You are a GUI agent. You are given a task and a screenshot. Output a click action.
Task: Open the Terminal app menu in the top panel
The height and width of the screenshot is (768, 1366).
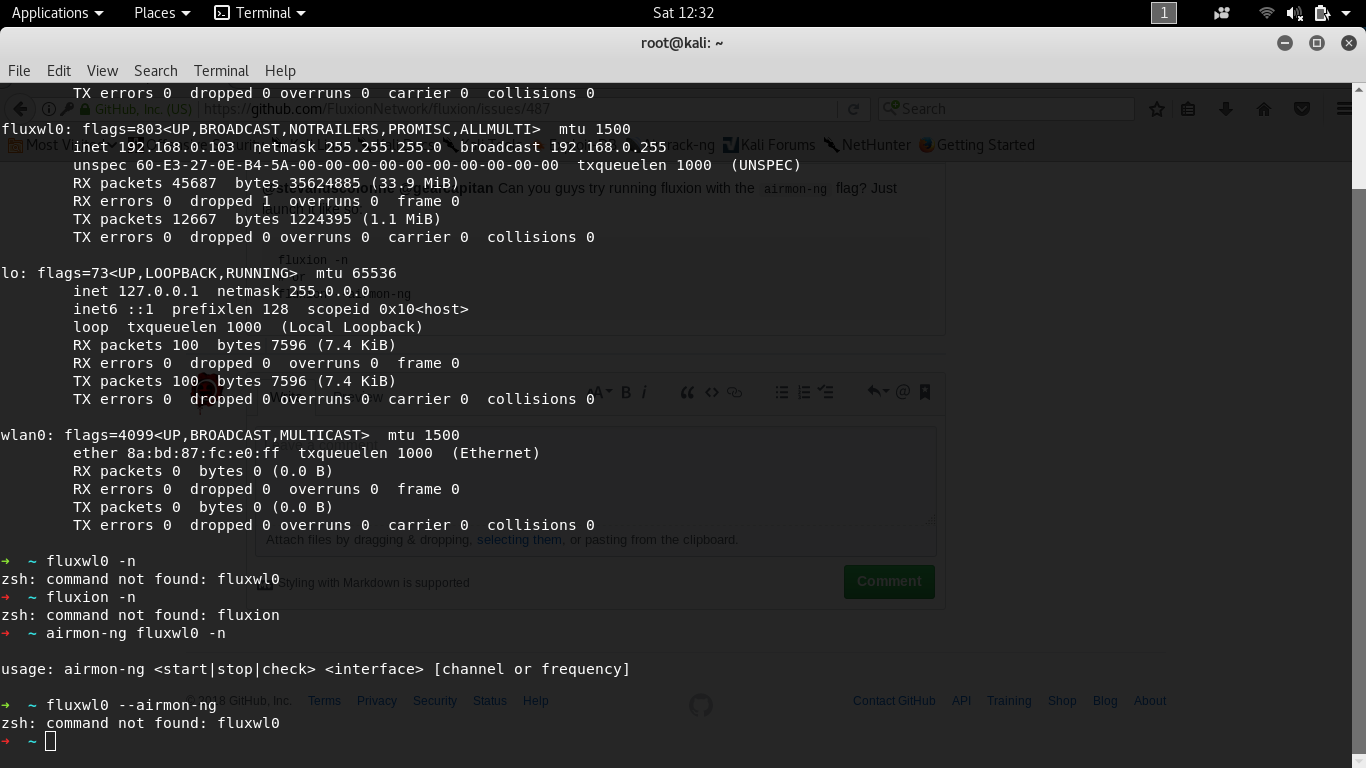point(260,13)
